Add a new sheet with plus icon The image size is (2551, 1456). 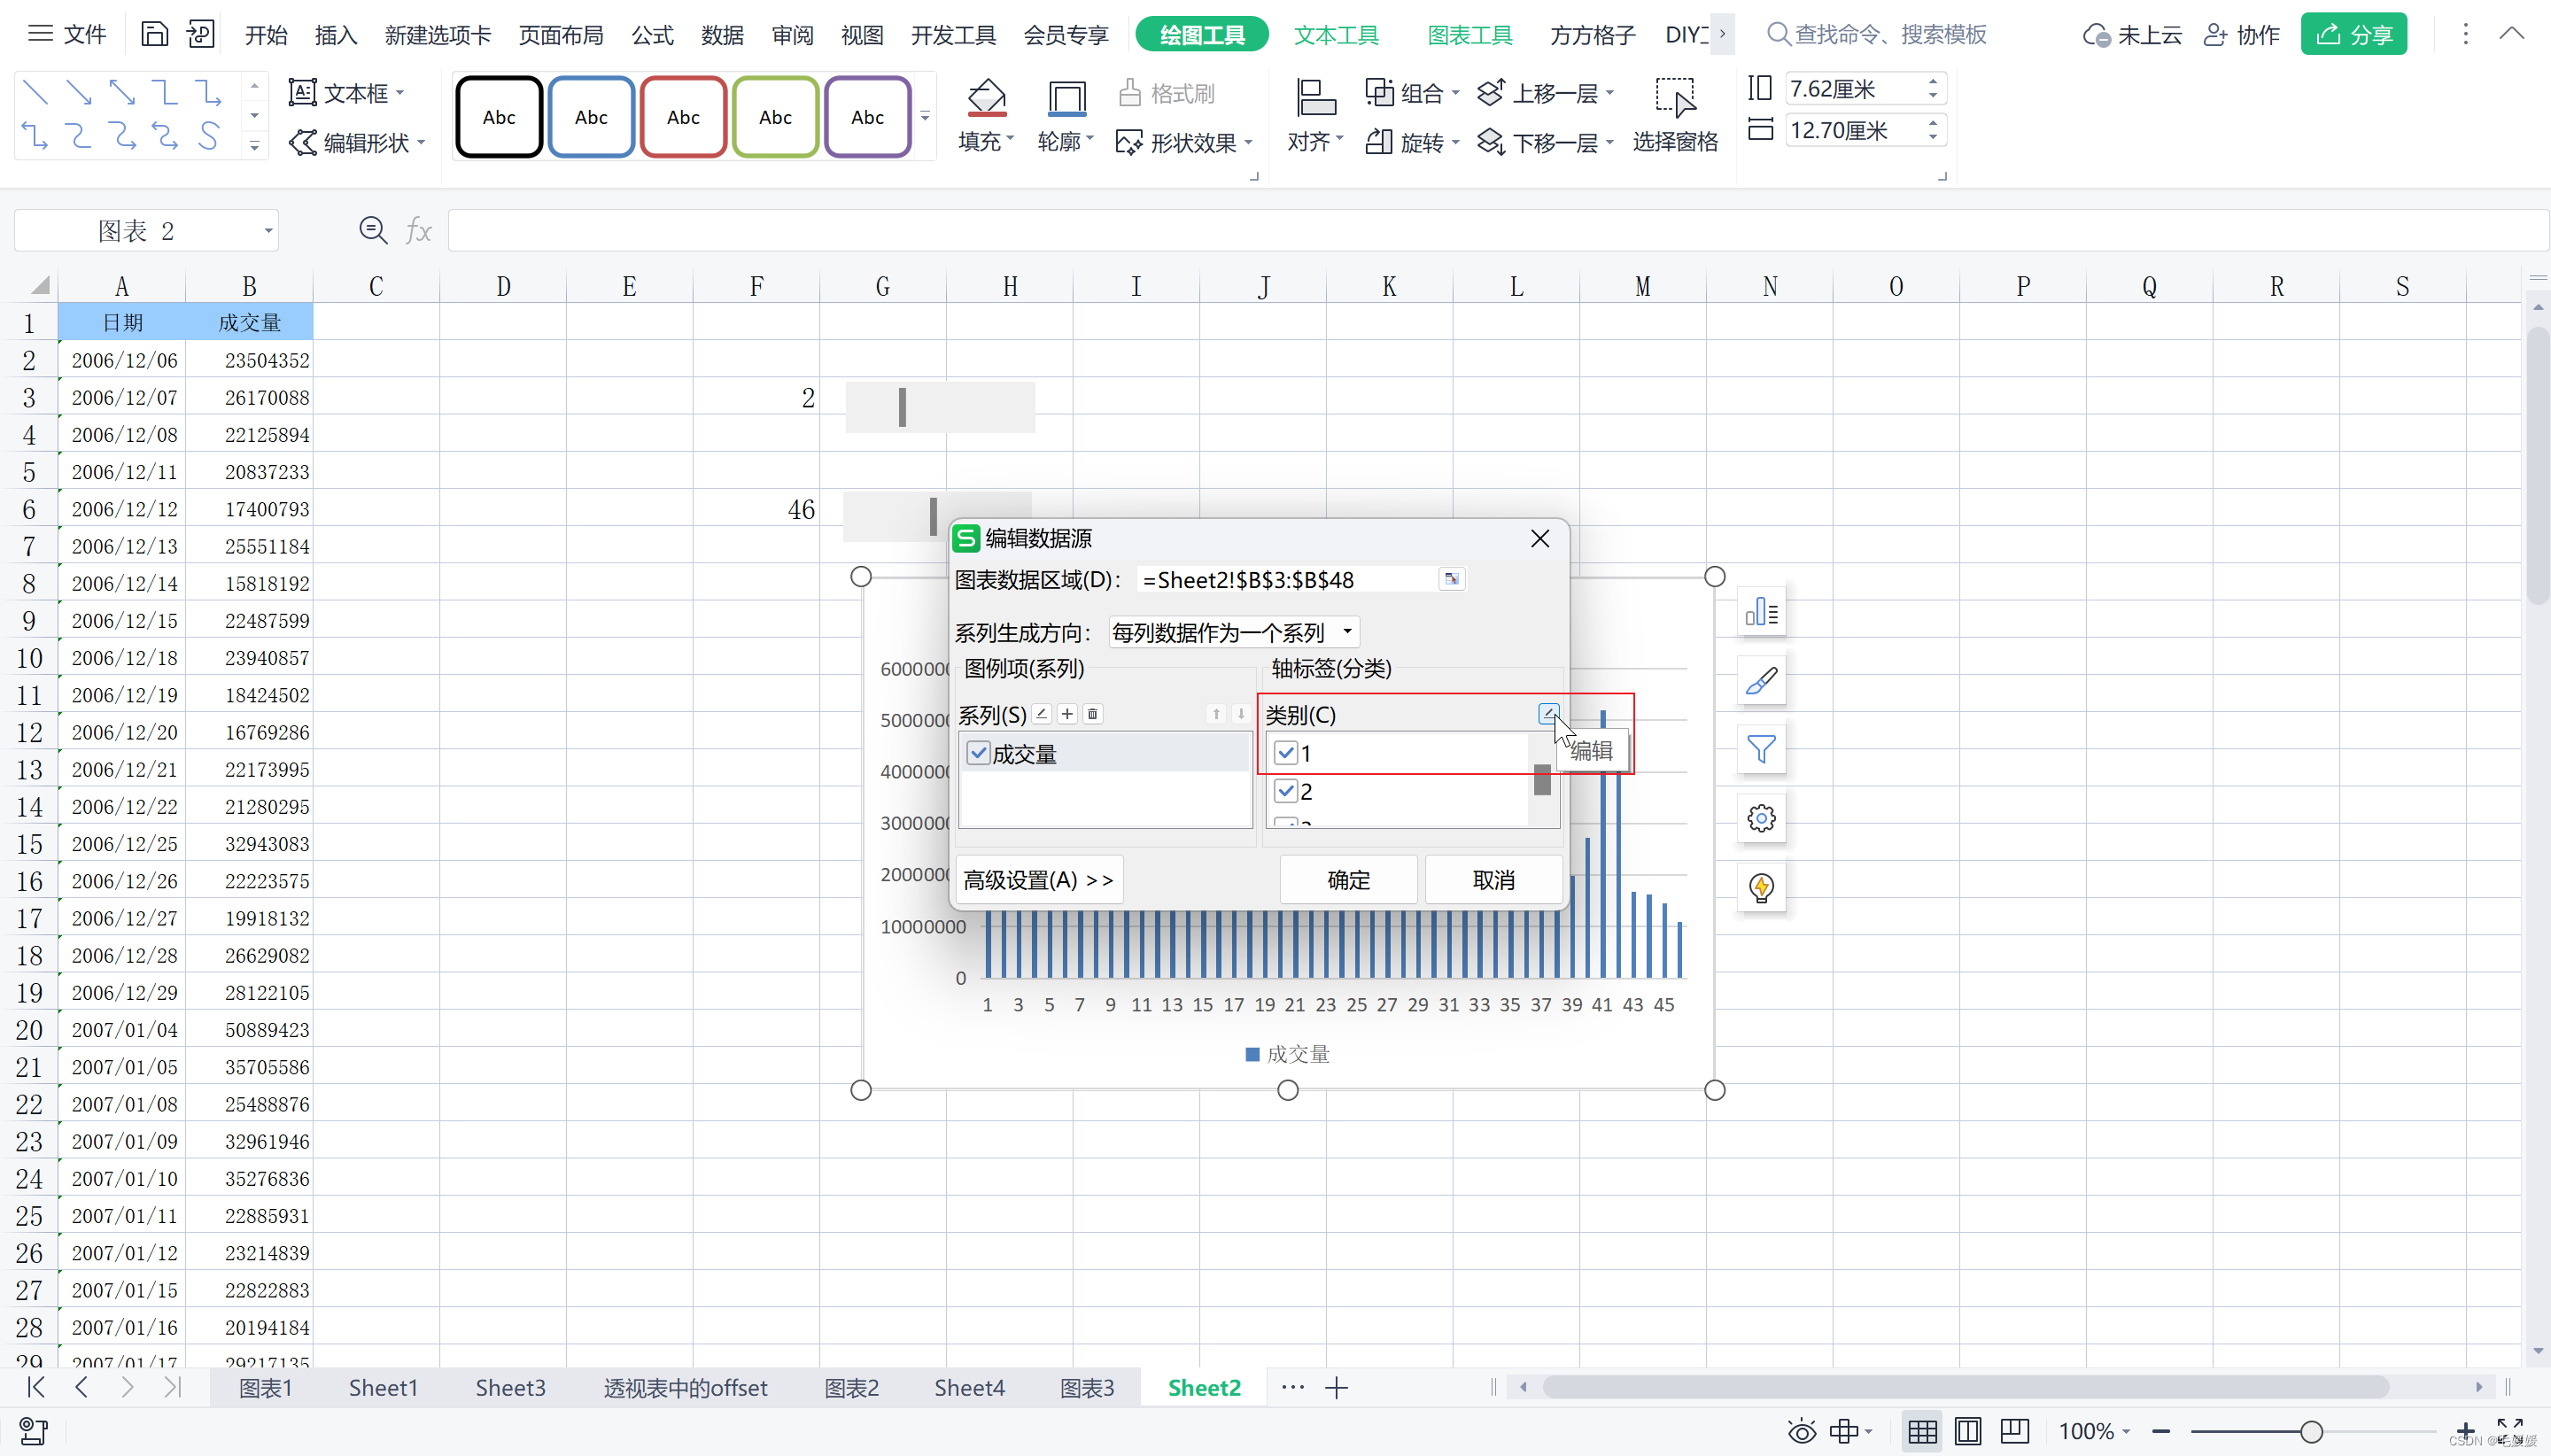pos(1336,1387)
